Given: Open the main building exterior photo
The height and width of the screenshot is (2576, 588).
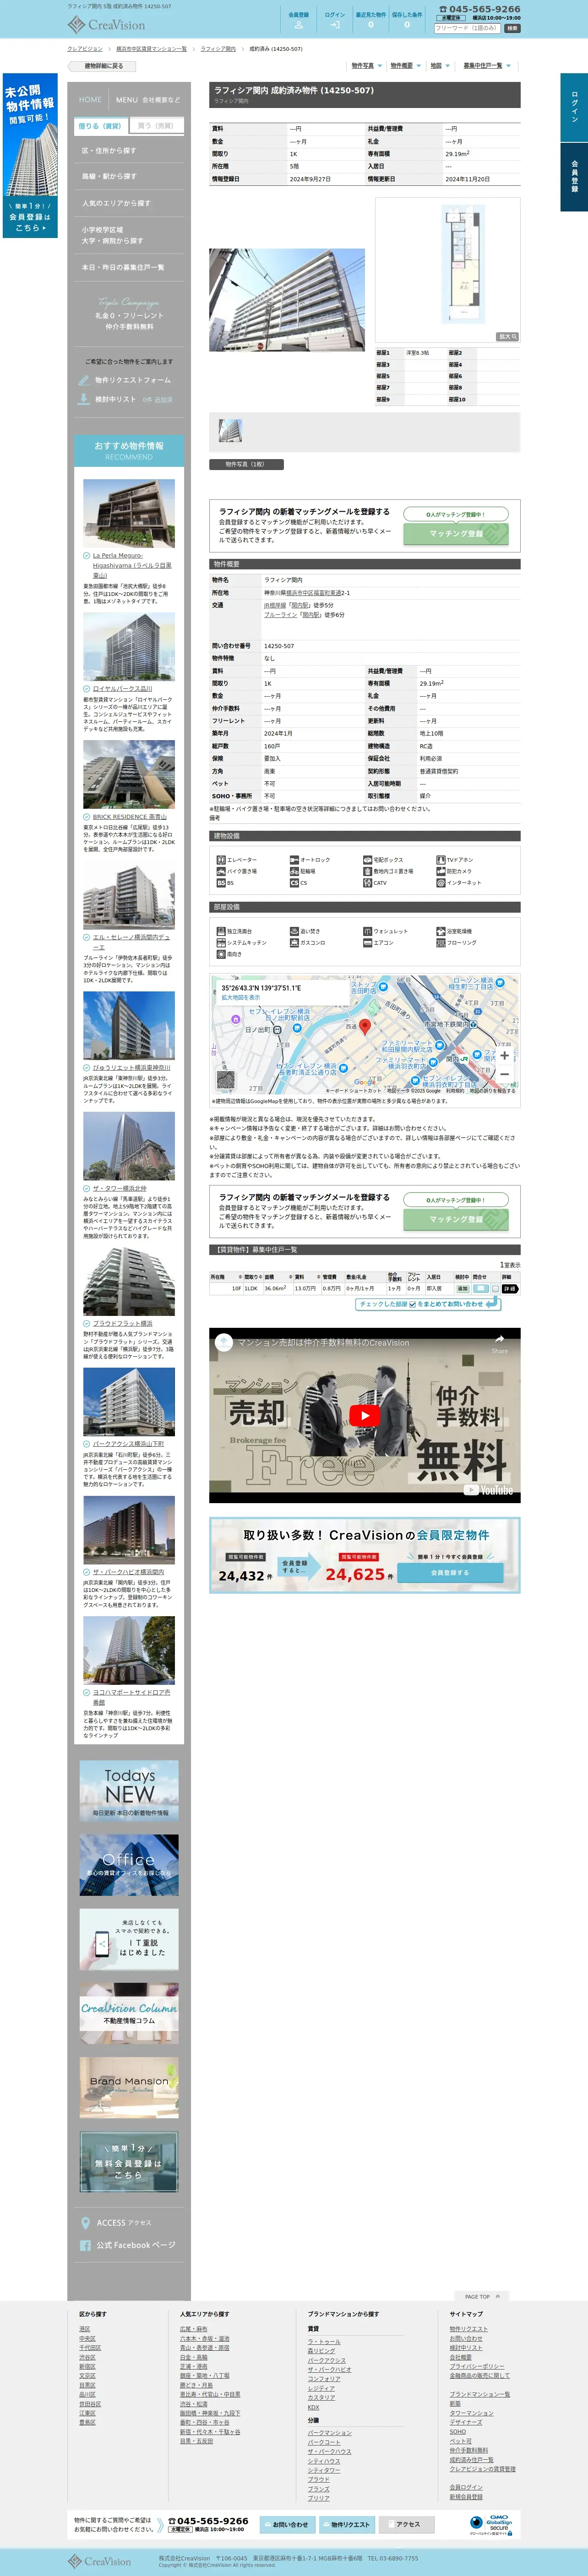Looking at the screenshot, I should point(286,300).
